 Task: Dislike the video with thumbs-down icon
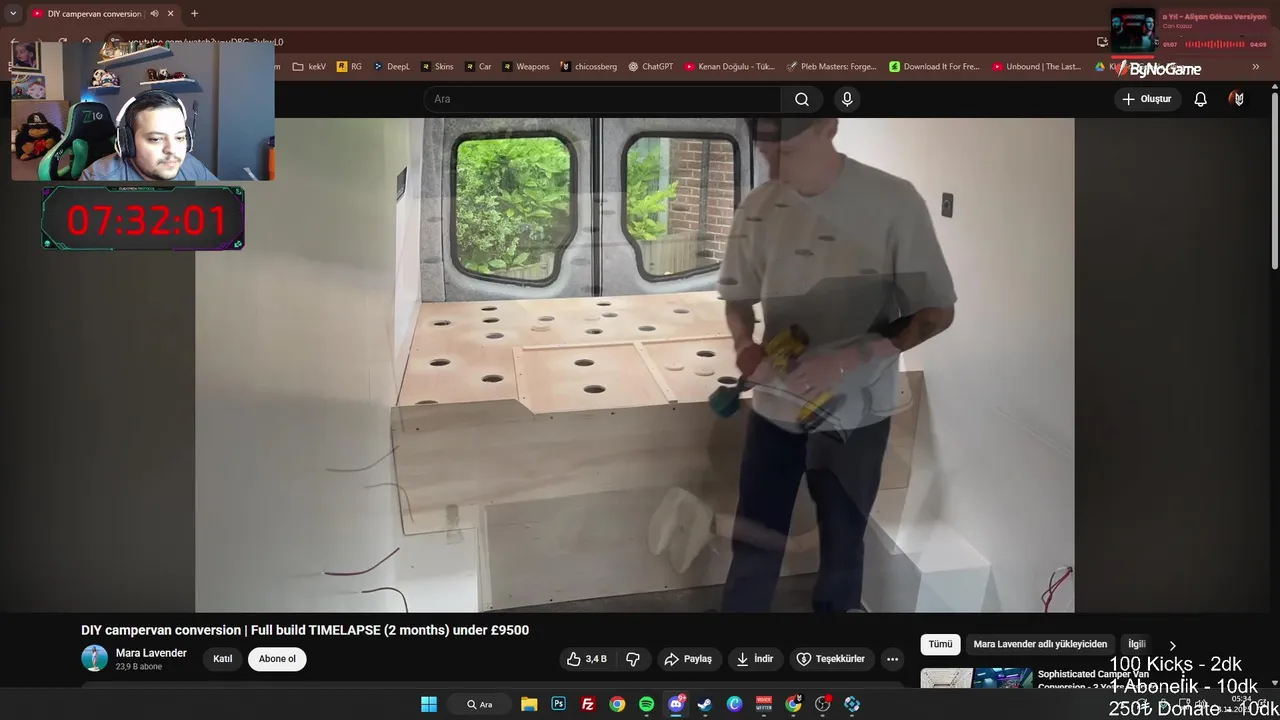(x=633, y=659)
